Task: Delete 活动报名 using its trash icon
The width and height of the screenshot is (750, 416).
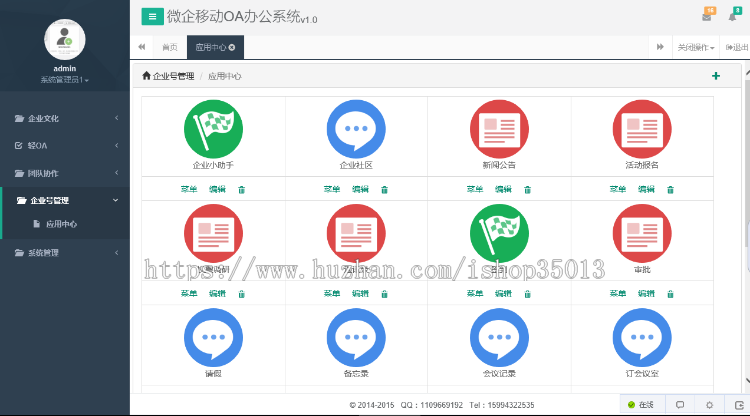Action: click(x=670, y=190)
